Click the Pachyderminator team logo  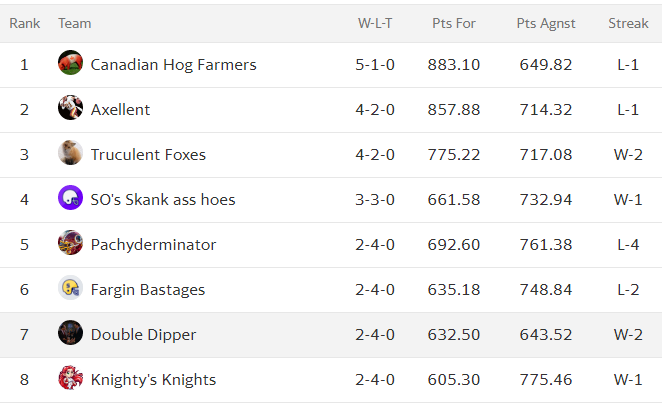tap(70, 243)
